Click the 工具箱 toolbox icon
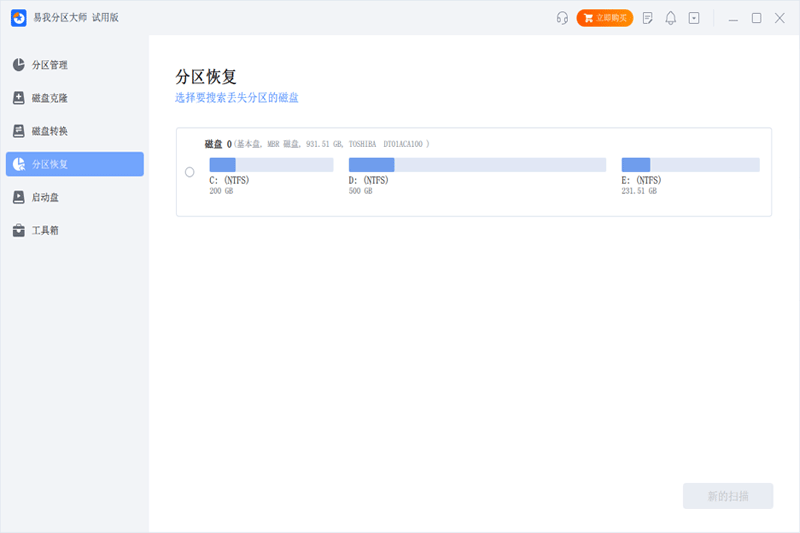Viewport: 800px width, 533px height. (19, 230)
